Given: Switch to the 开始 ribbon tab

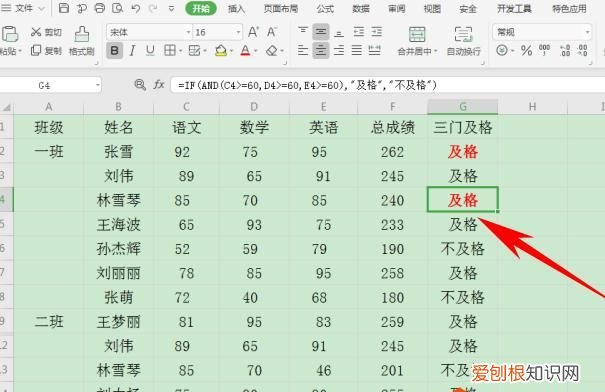Looking at the screenshot, I should (x=201, y=8).
